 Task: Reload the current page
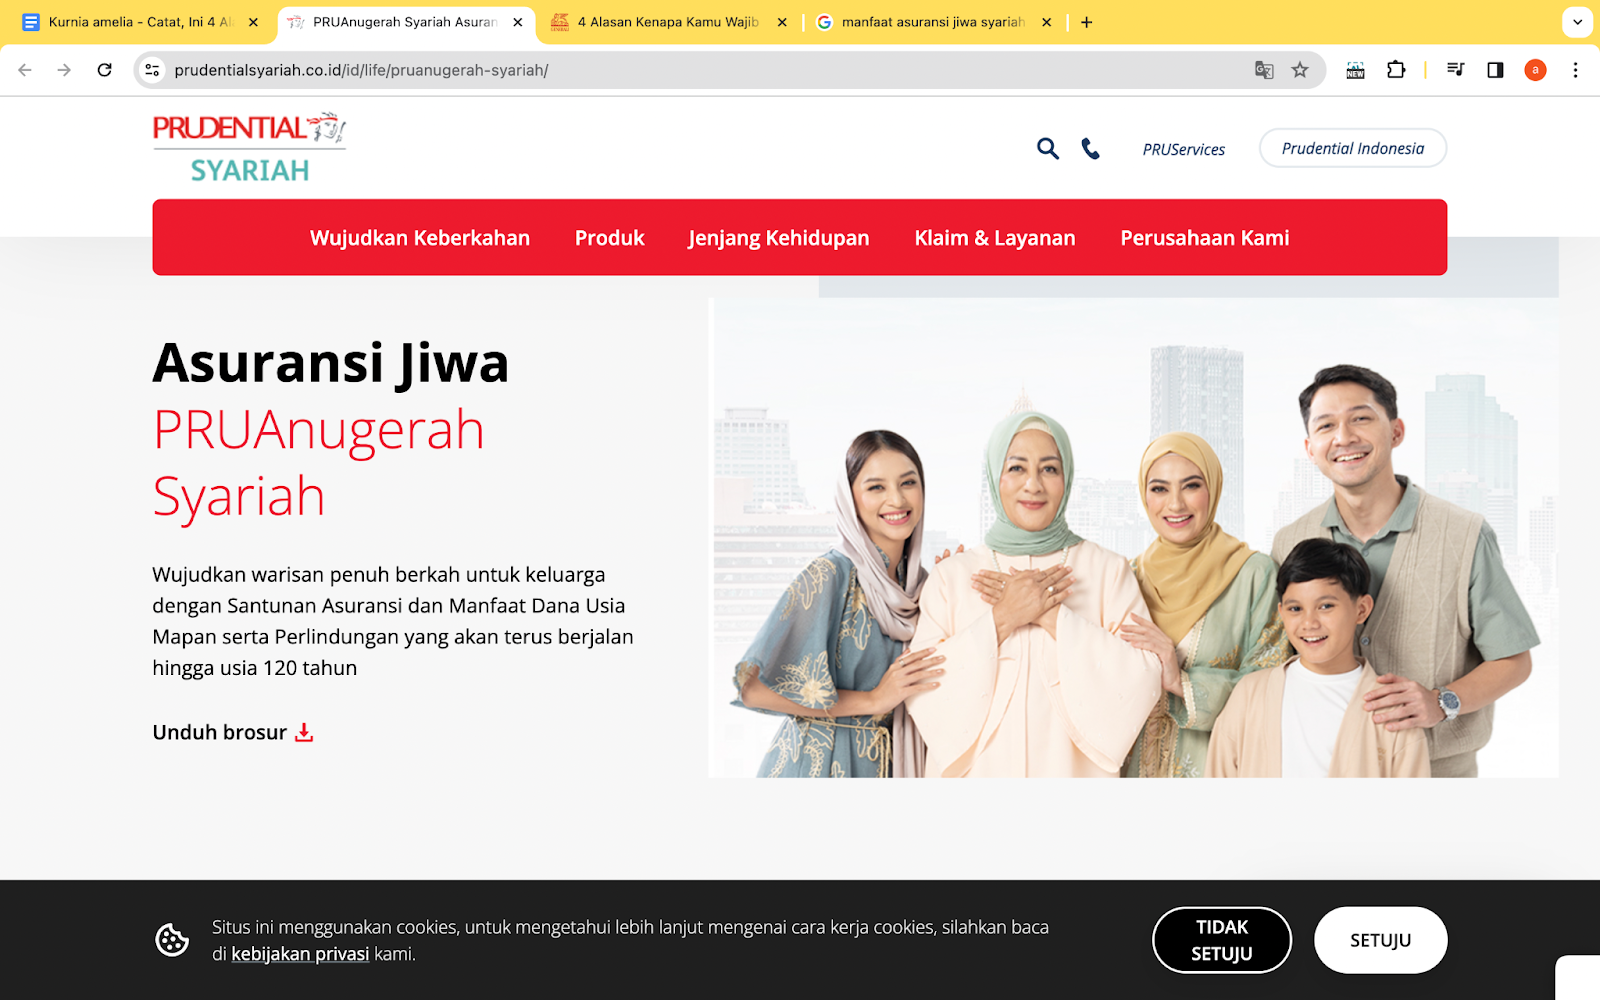(x=104, y=70)
